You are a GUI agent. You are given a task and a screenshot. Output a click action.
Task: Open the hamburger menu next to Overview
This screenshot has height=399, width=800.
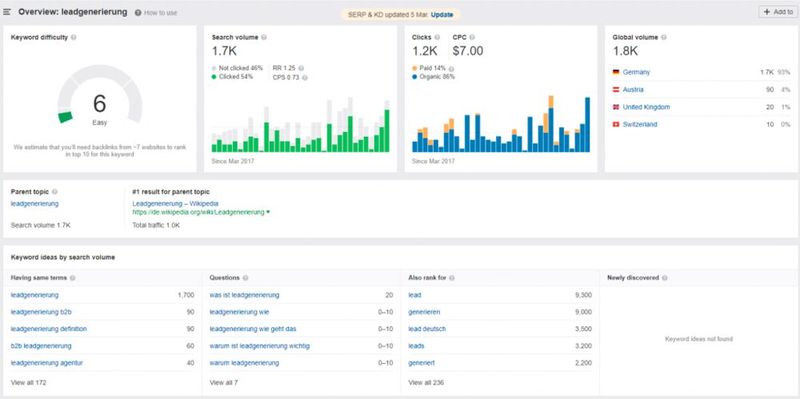(x=7, y=12)
